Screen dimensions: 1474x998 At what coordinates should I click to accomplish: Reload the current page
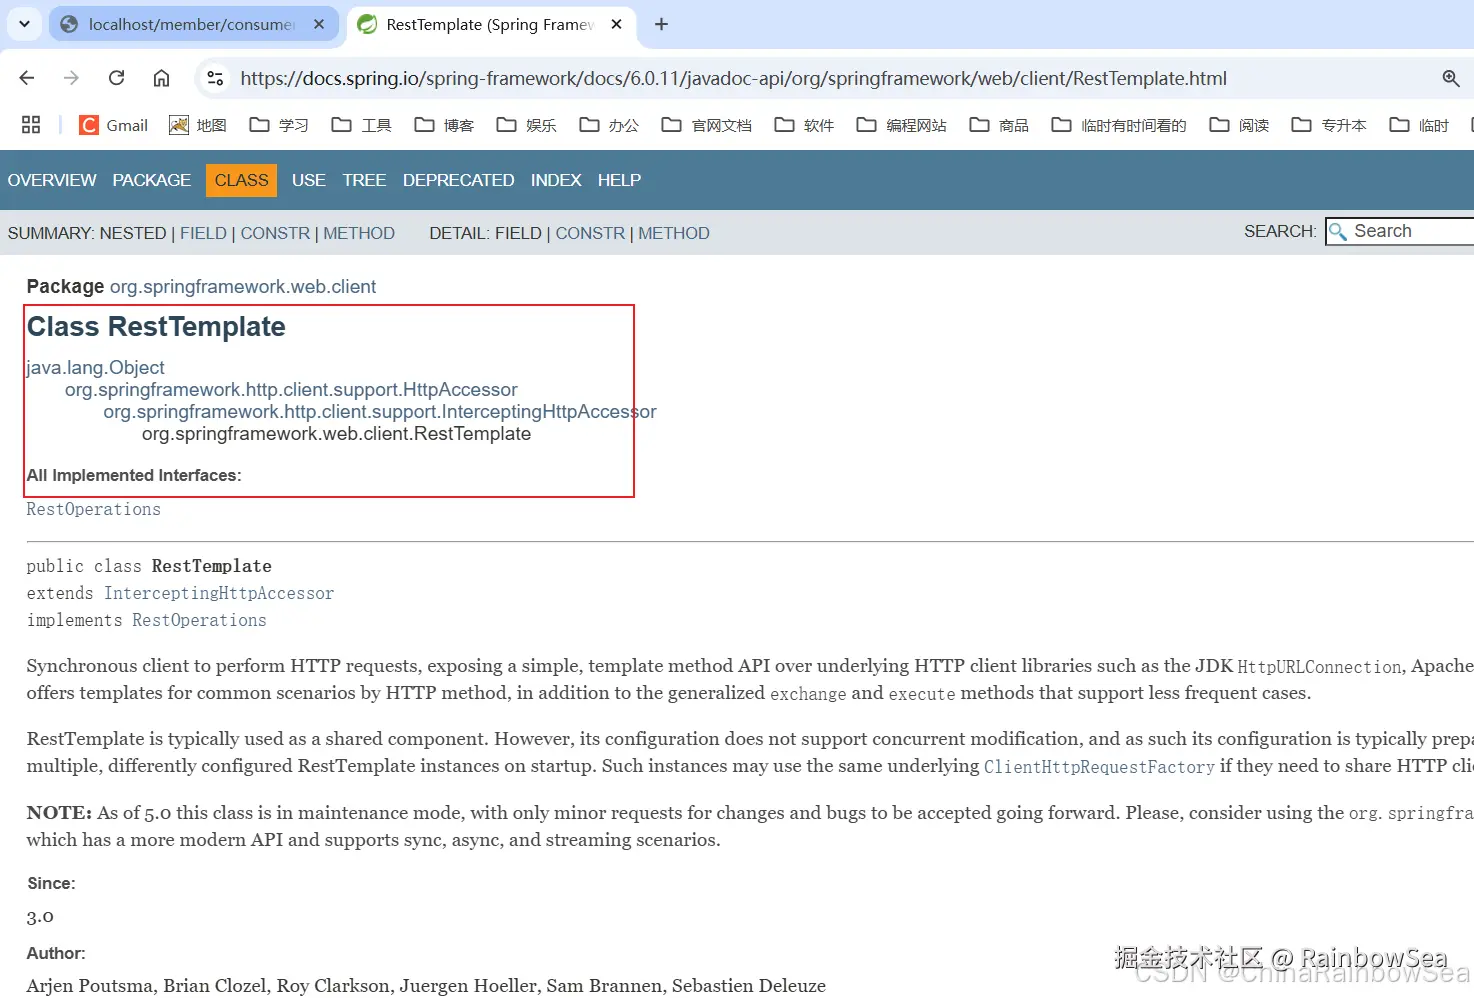[116, 78]
